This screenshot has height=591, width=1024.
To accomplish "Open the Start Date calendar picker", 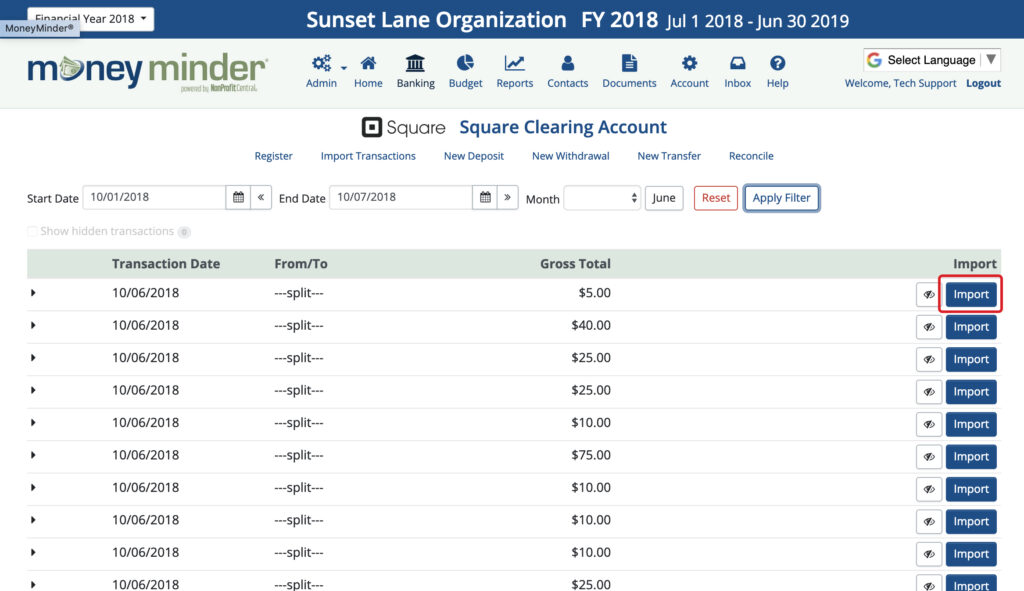I will [238, 197].
